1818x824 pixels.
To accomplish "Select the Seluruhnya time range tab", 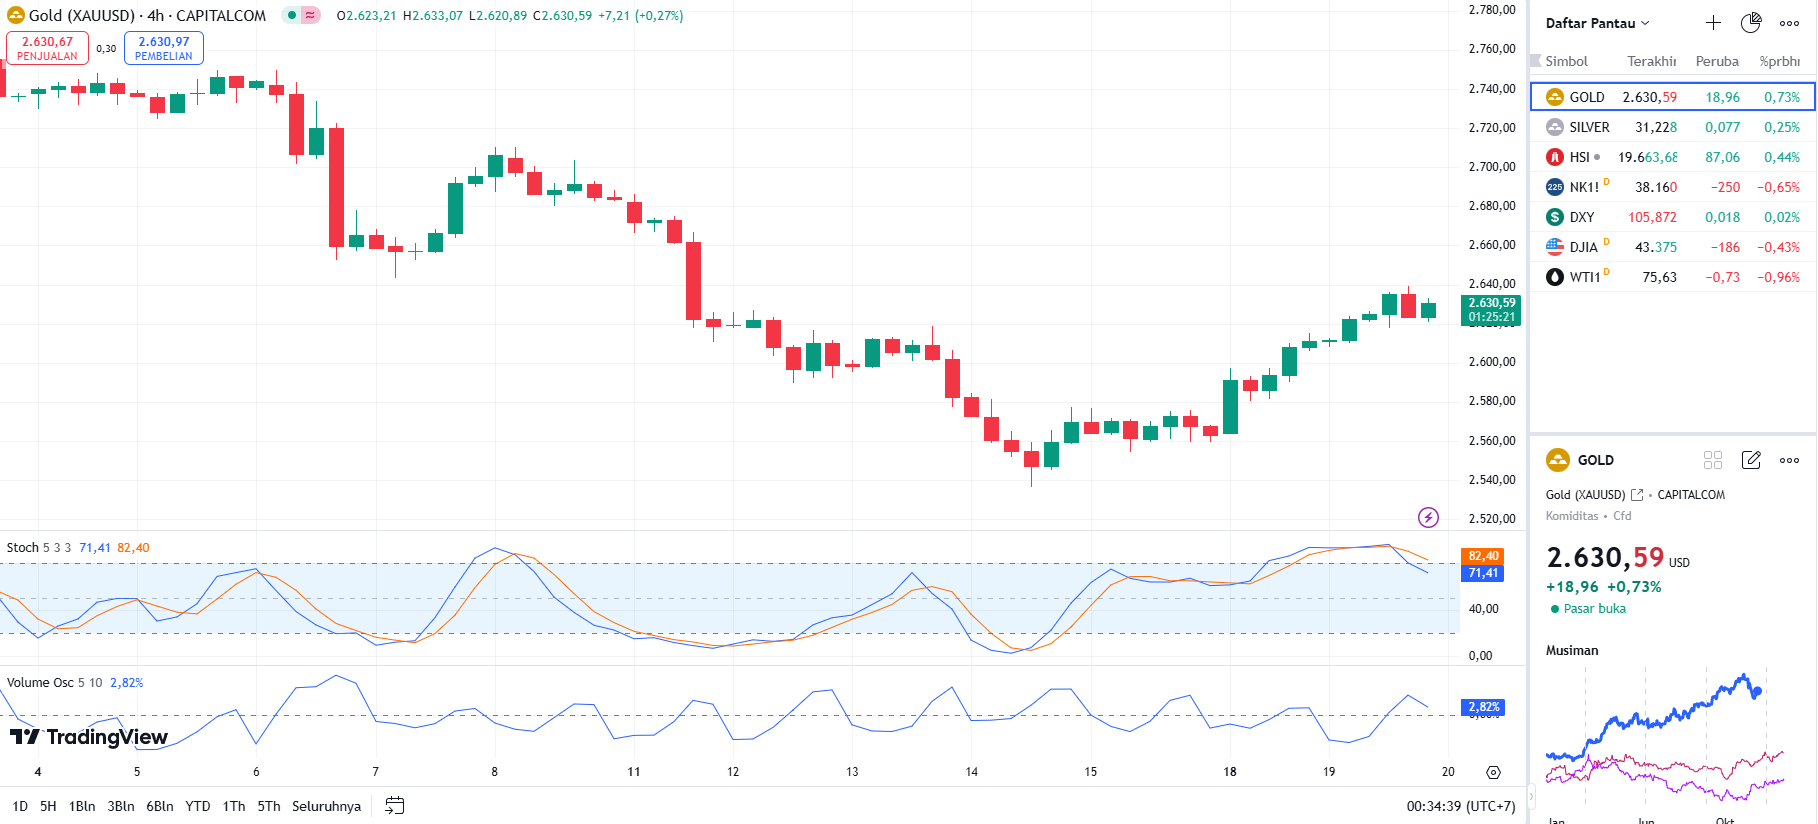I will tap(326, 806).
